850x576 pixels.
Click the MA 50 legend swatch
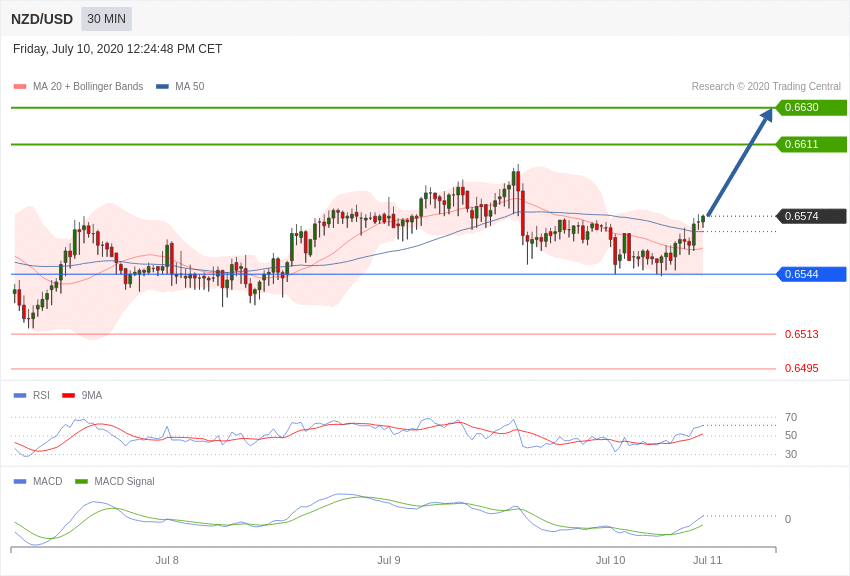163,86
